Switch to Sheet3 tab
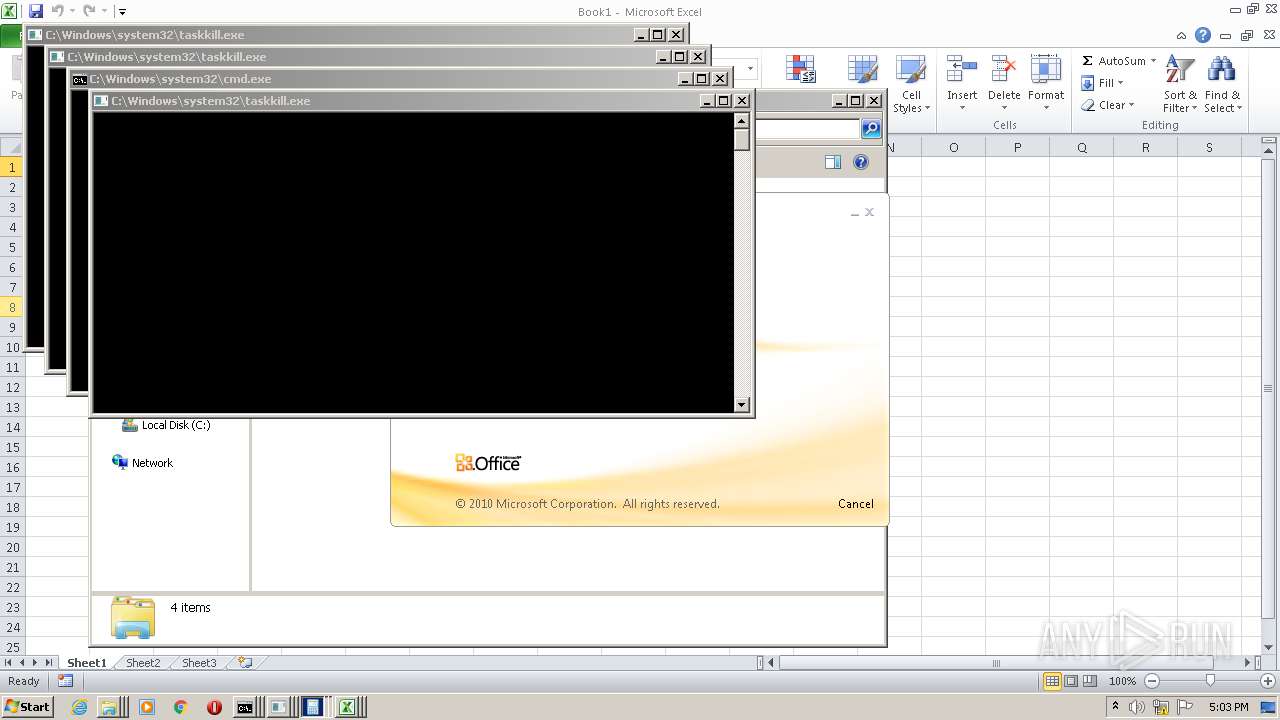The height and width of the screenshot is (720, 1280). pyautogui.click(x=198, y=663)
